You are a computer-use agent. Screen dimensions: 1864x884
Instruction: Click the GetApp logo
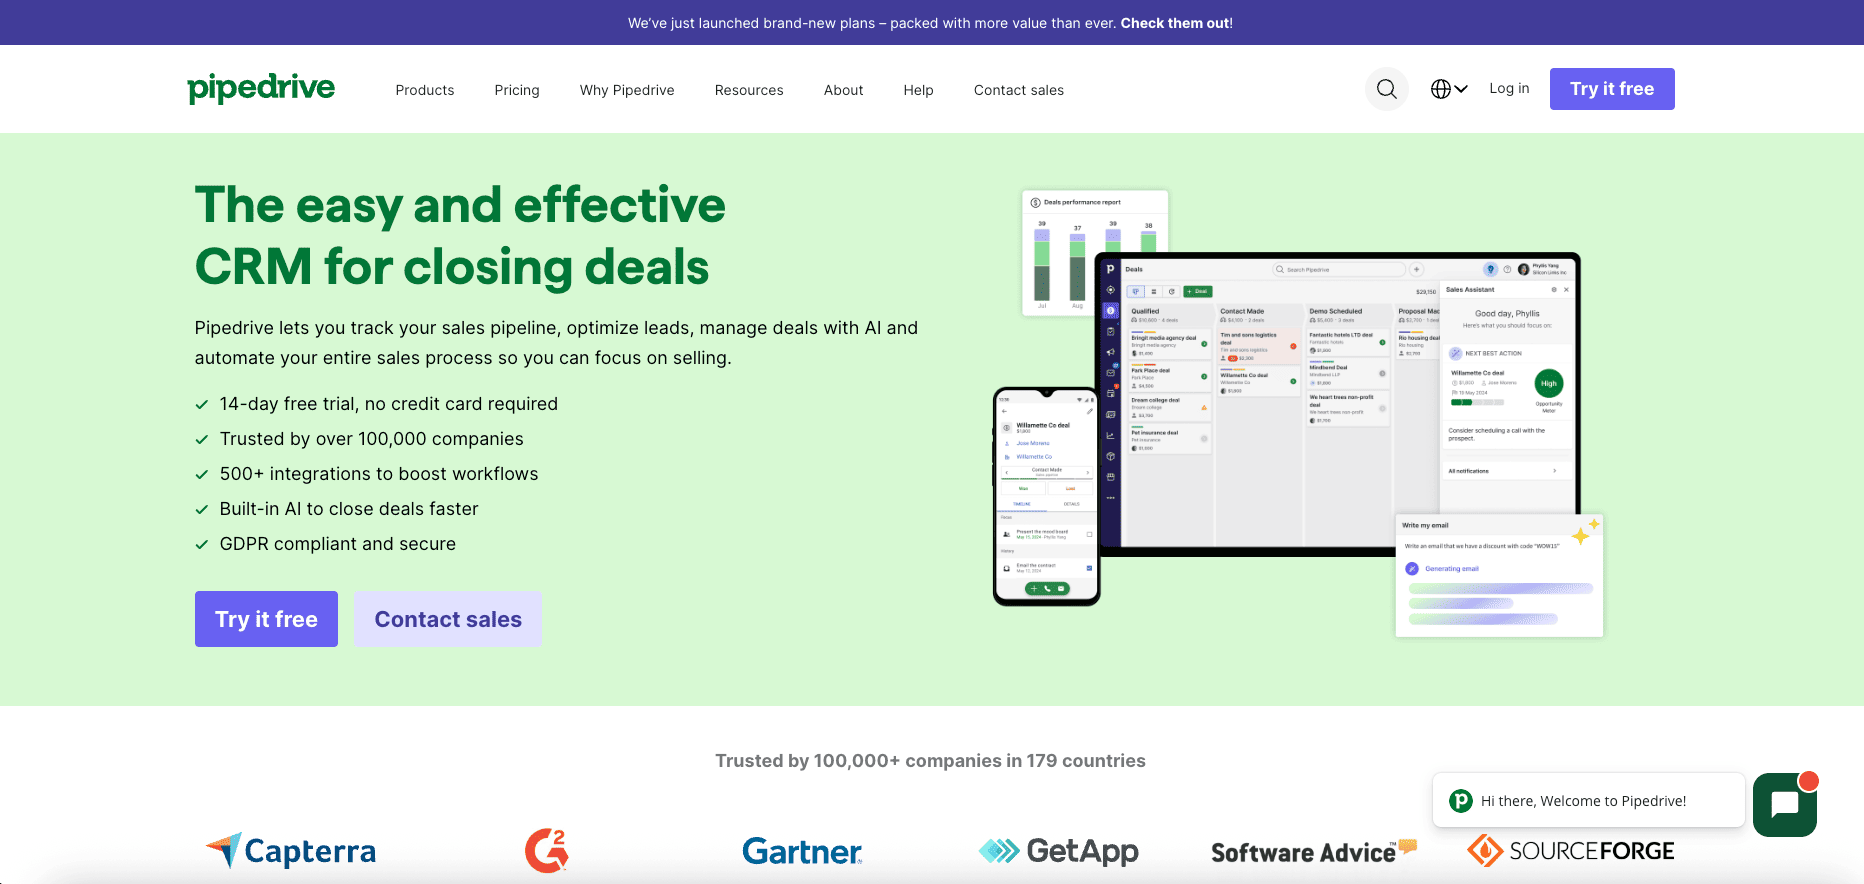point(1058,851)
